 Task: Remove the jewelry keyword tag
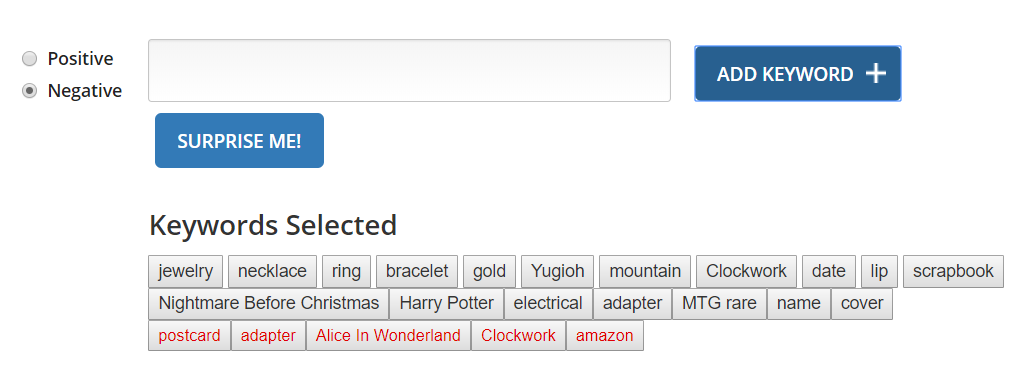(x=186, y=271)
